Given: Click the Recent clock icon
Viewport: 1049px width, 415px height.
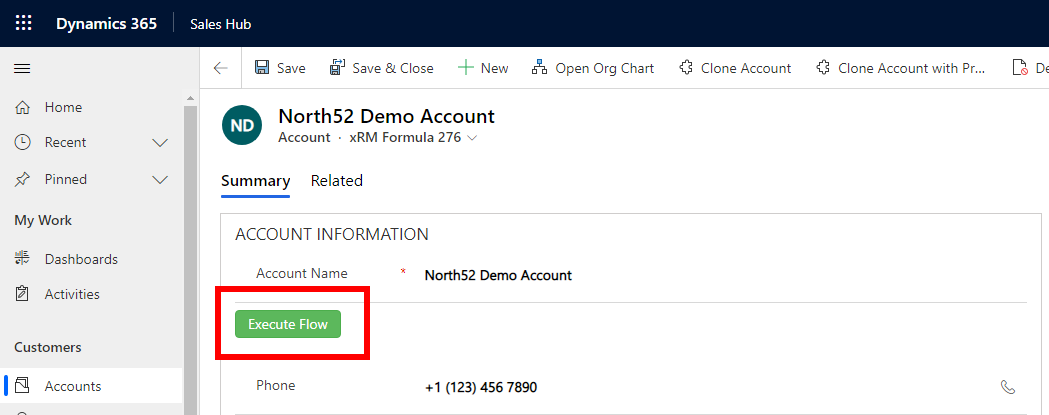Looking at the screenshot, I should (22, 142).
